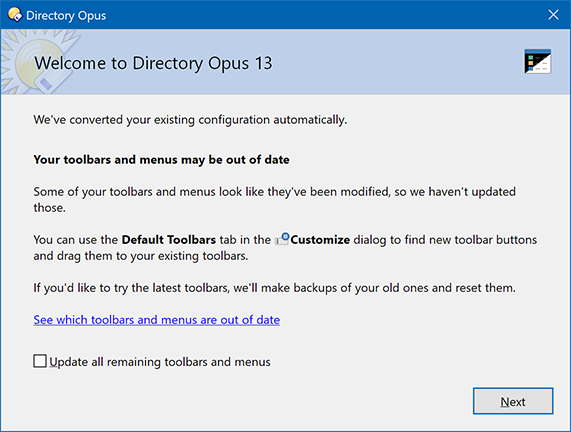
Task: Click the 'Directory Opus' window title text
Action: [x=66, y=16]
